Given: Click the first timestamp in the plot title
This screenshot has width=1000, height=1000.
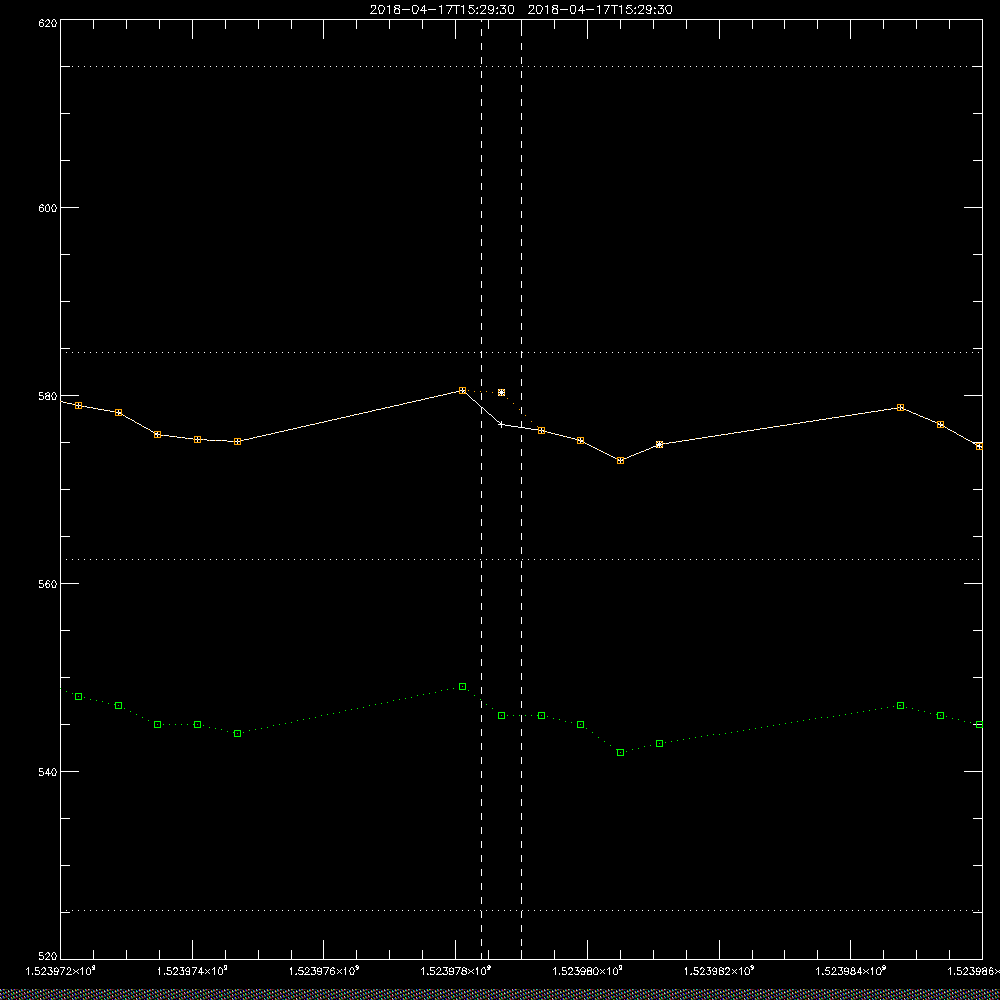Looking at the screenshot, I should 442,10.
